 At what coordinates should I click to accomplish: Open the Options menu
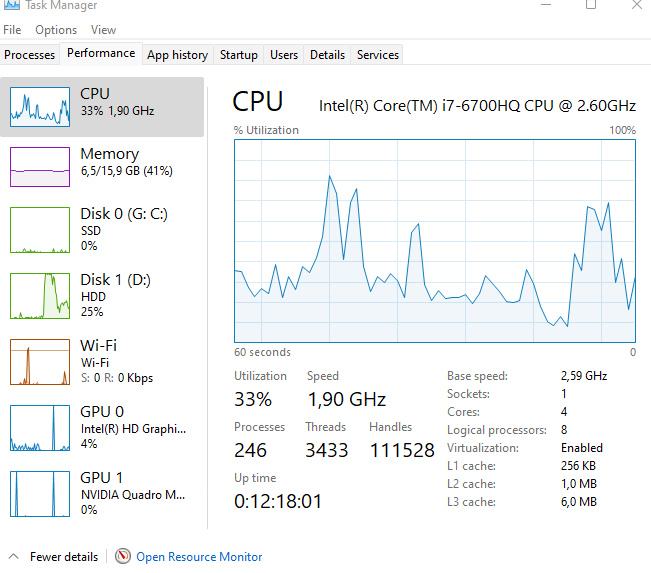click(56, 30)
